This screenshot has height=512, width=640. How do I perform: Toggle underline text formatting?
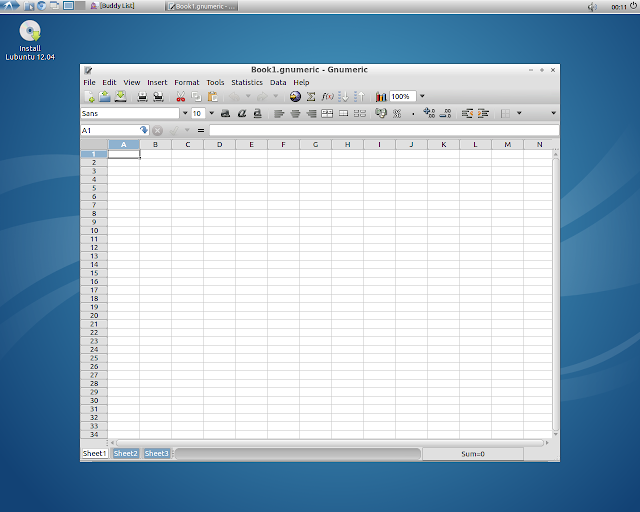[257, 114]
